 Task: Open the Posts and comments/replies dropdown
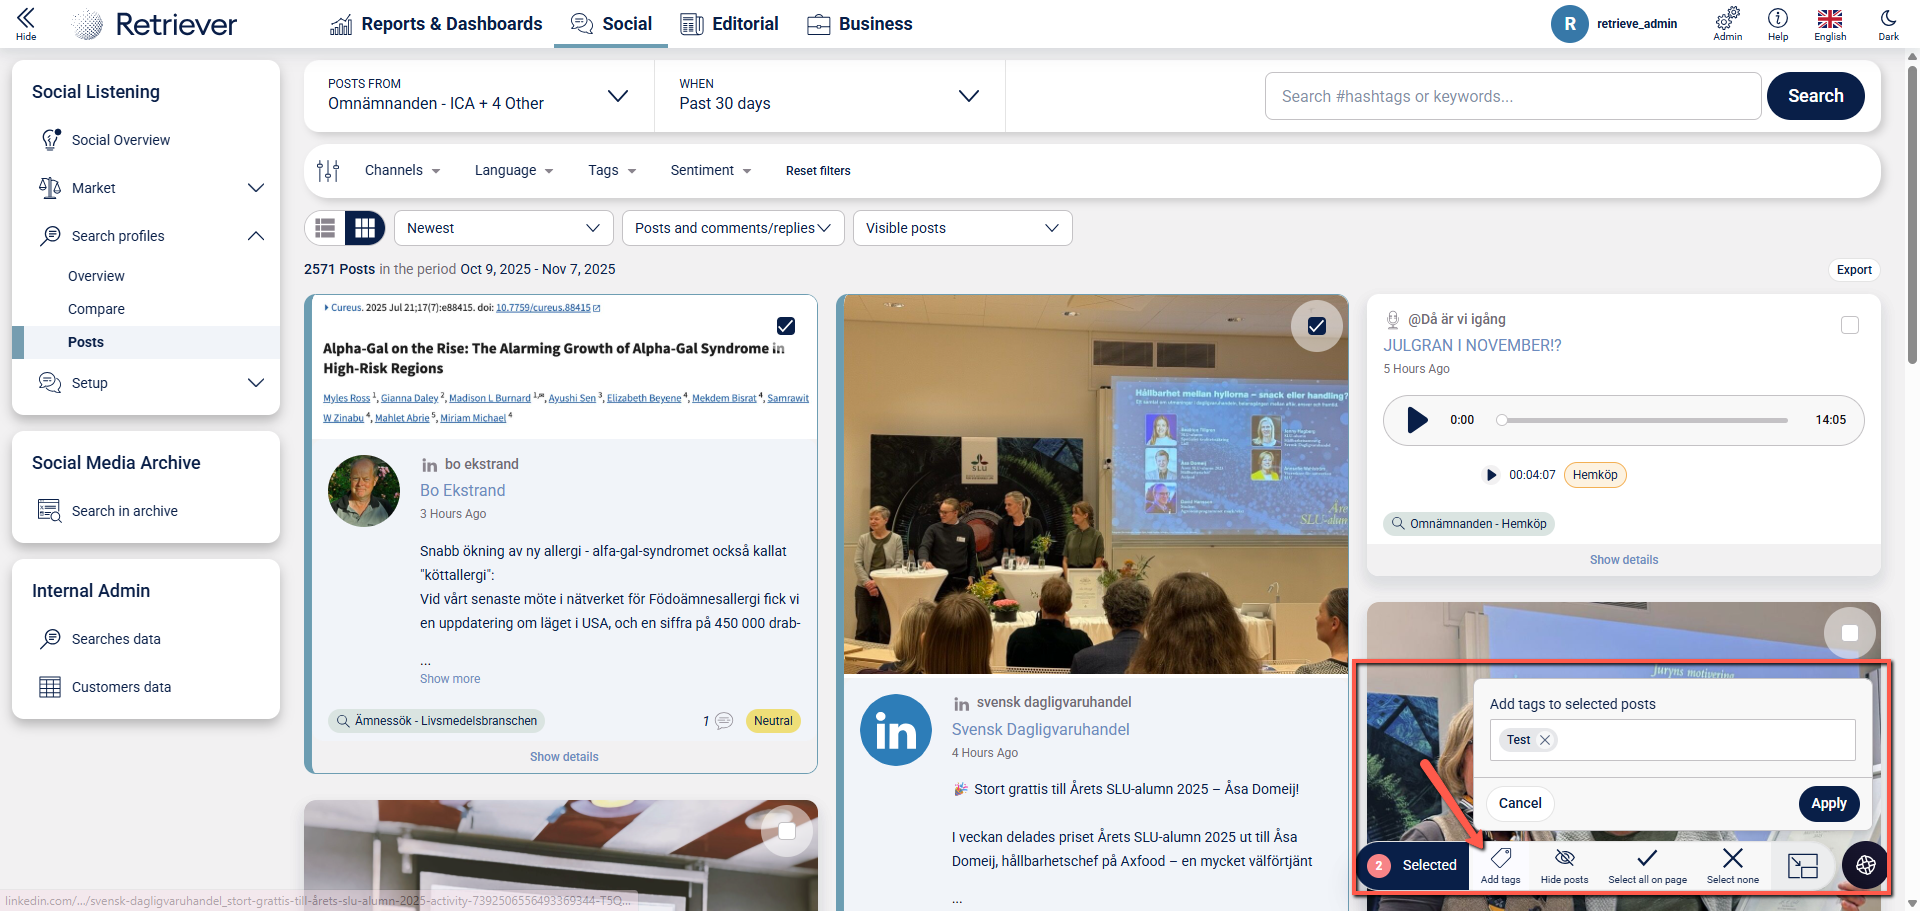point(733,228)
